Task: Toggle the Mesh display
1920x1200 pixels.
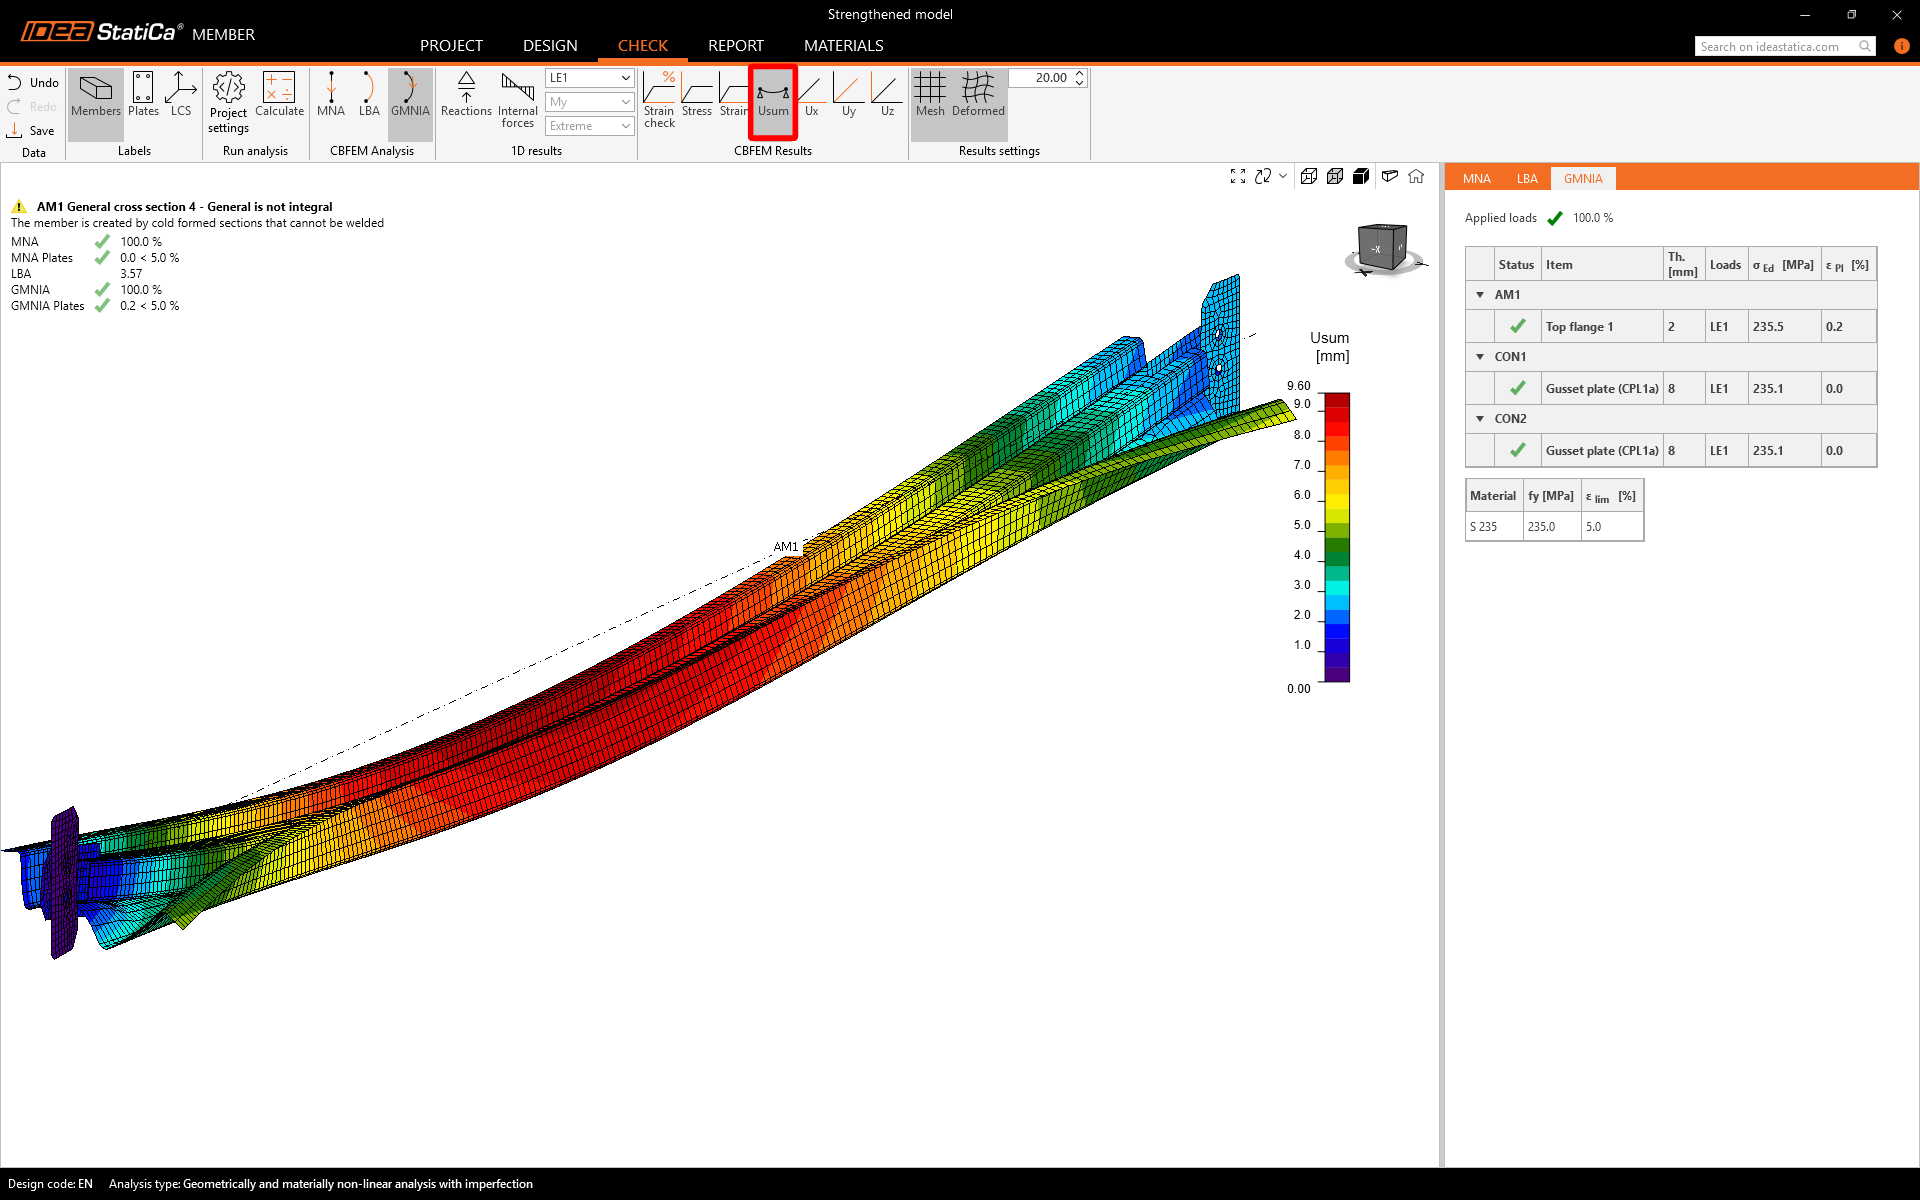Action: point(929,94)
